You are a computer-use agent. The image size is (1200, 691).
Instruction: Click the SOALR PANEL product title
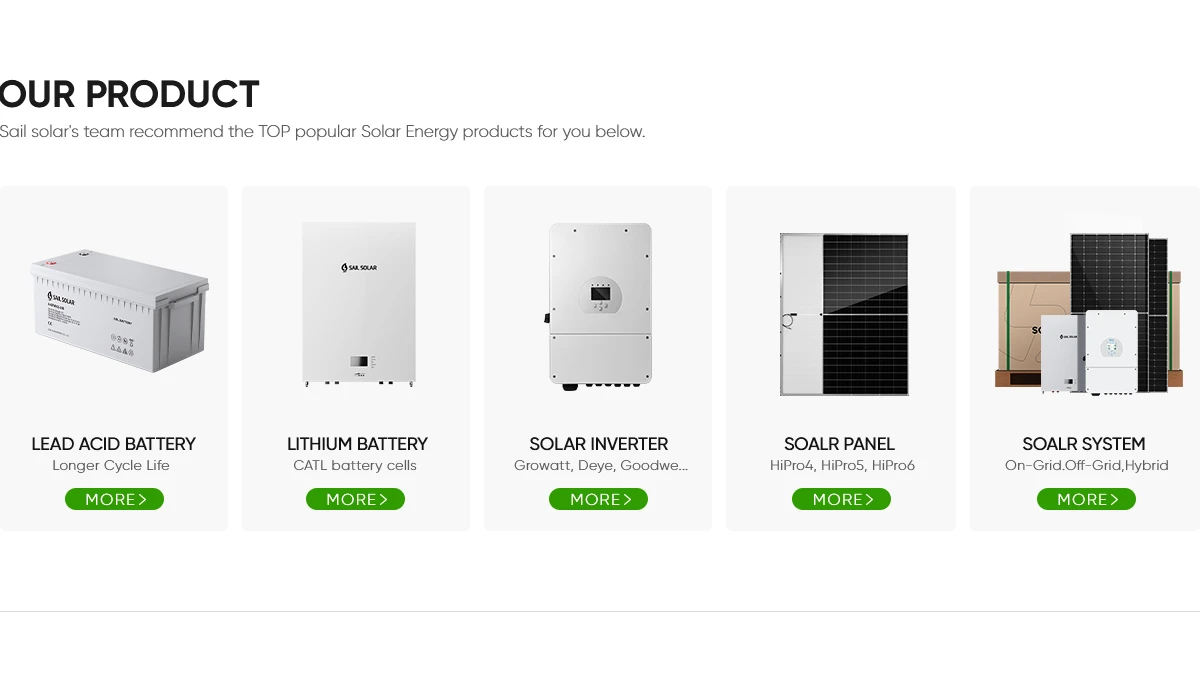coord(841,444)
